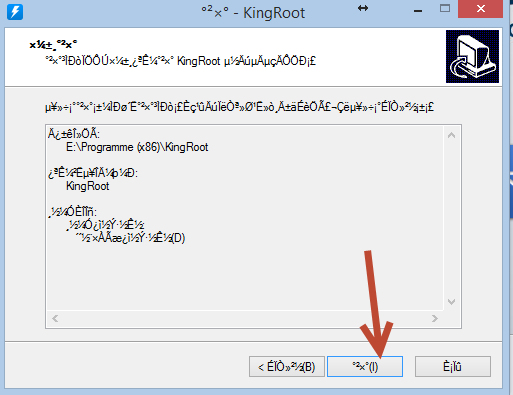The height and width of the screenshot is (395, 513).
Task: Click inside the empty summary text area
Action: (x=245, y=277)
